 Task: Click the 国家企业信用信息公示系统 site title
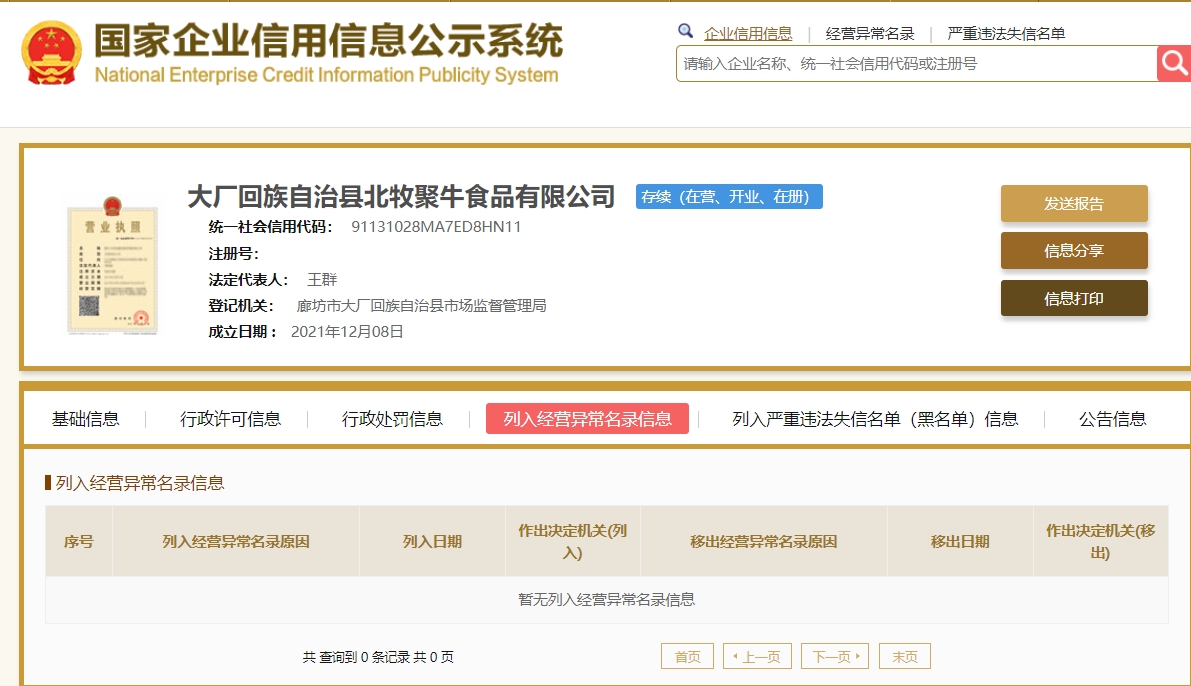point(328,41)
